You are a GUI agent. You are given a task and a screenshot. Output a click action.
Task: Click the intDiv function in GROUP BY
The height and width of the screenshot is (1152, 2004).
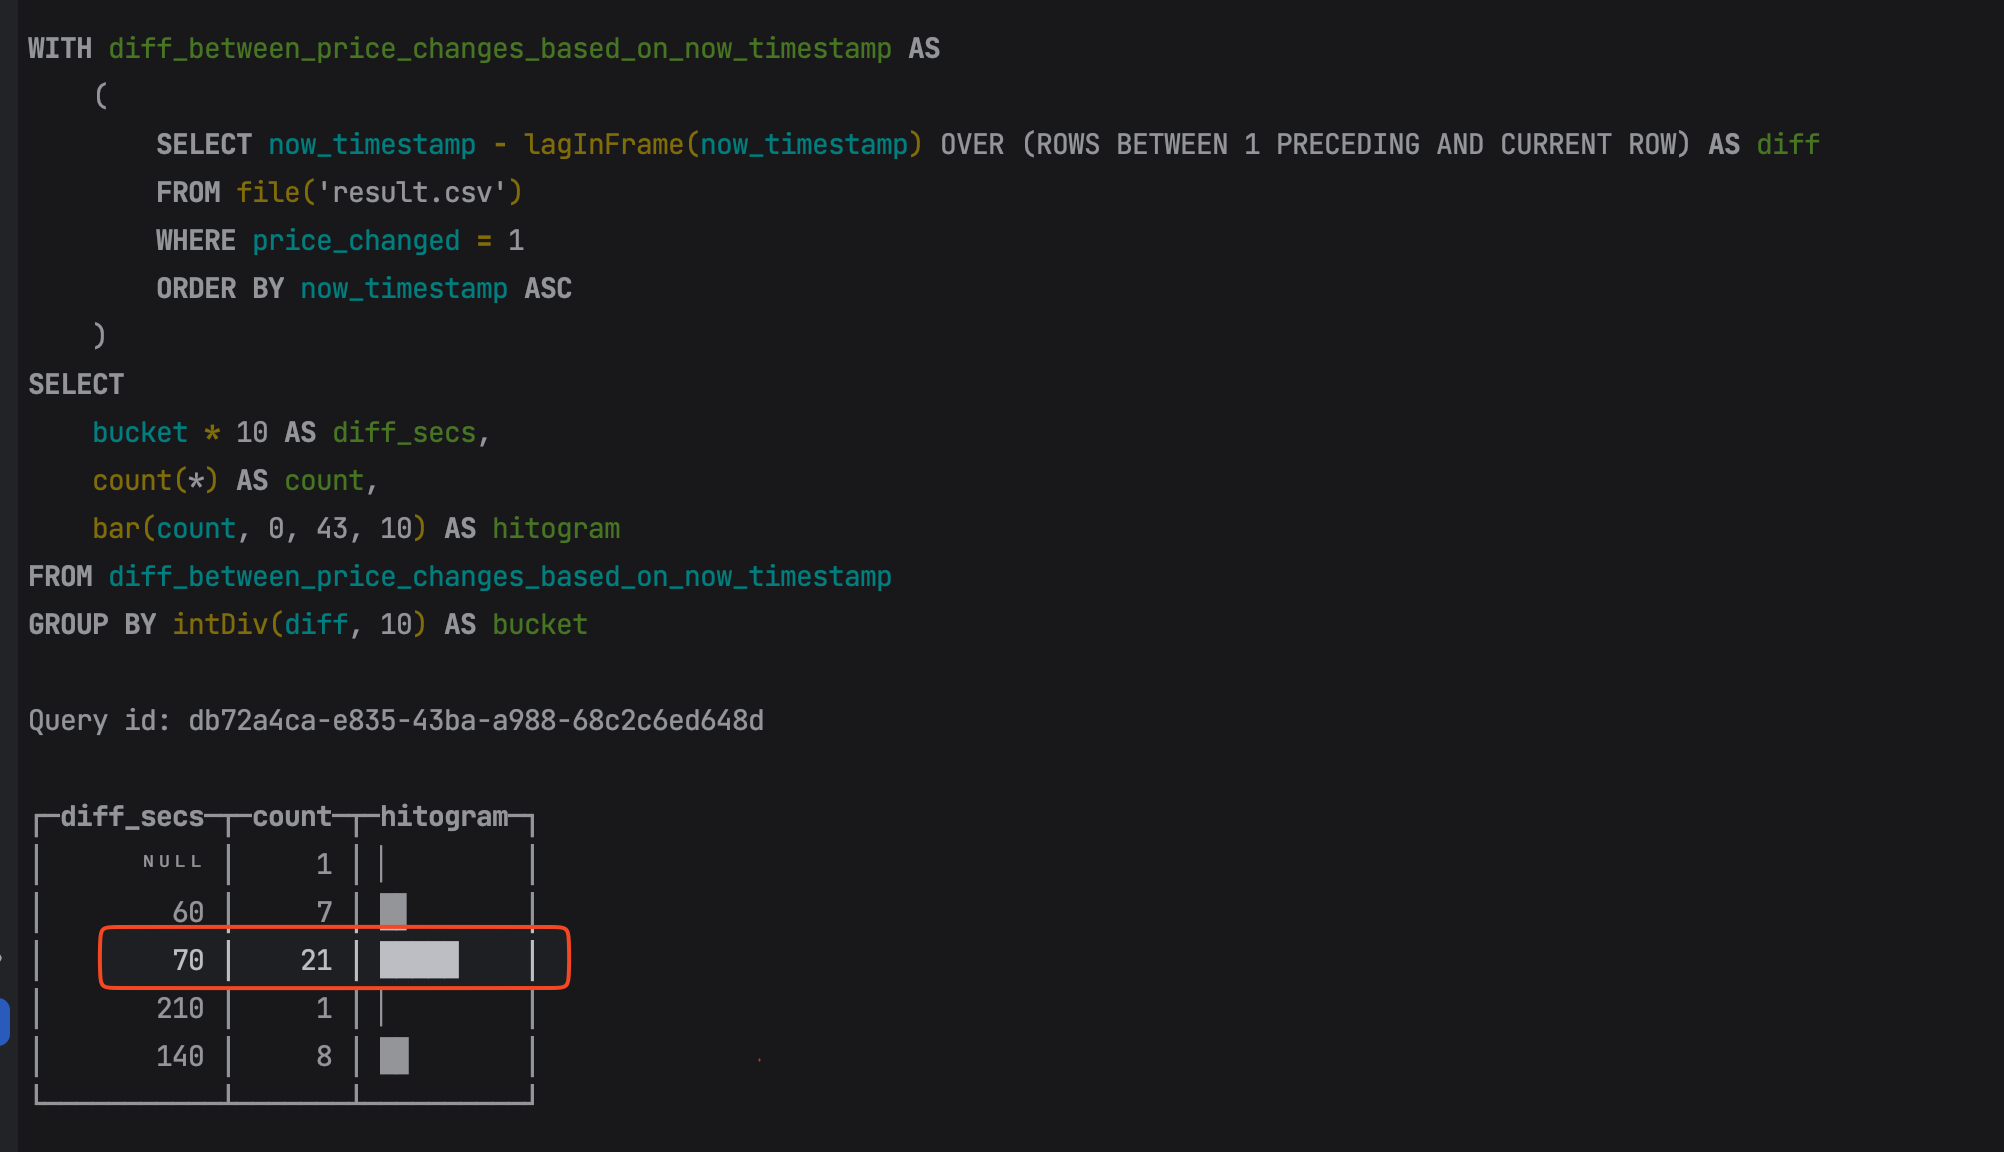[220, 625]
